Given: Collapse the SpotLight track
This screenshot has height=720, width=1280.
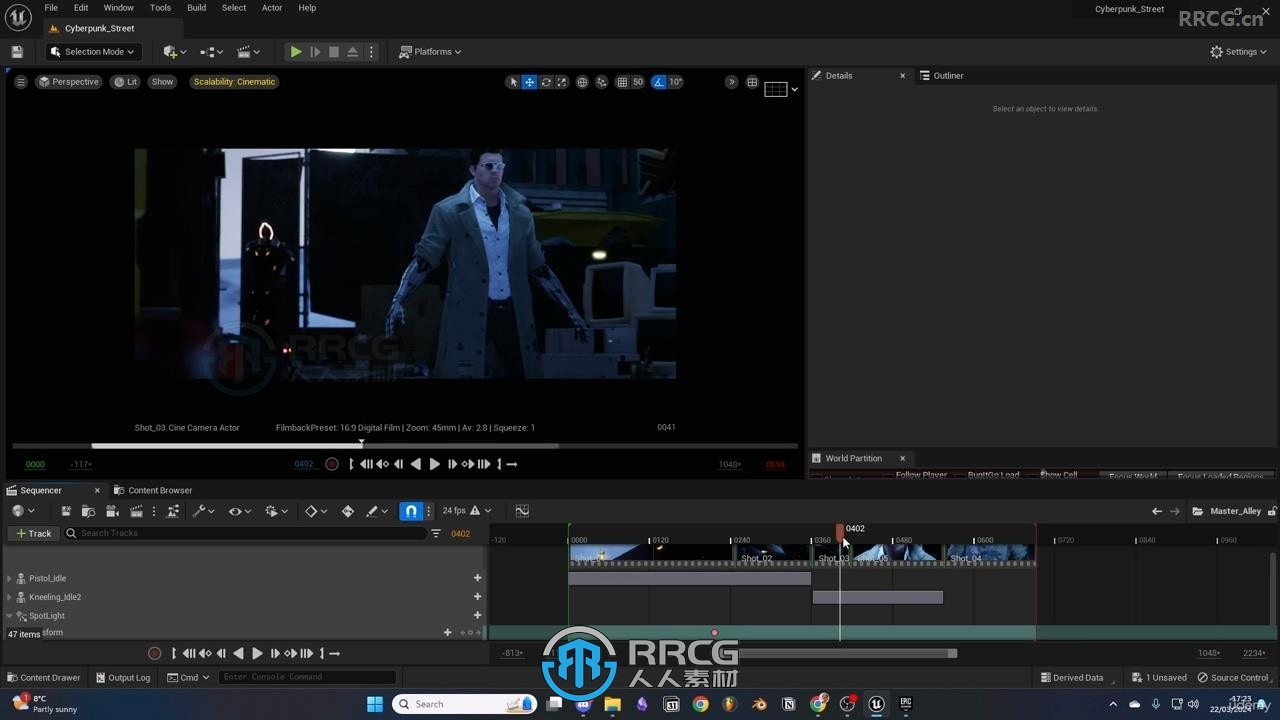Looking at the screenshot, I should [10, 616].
